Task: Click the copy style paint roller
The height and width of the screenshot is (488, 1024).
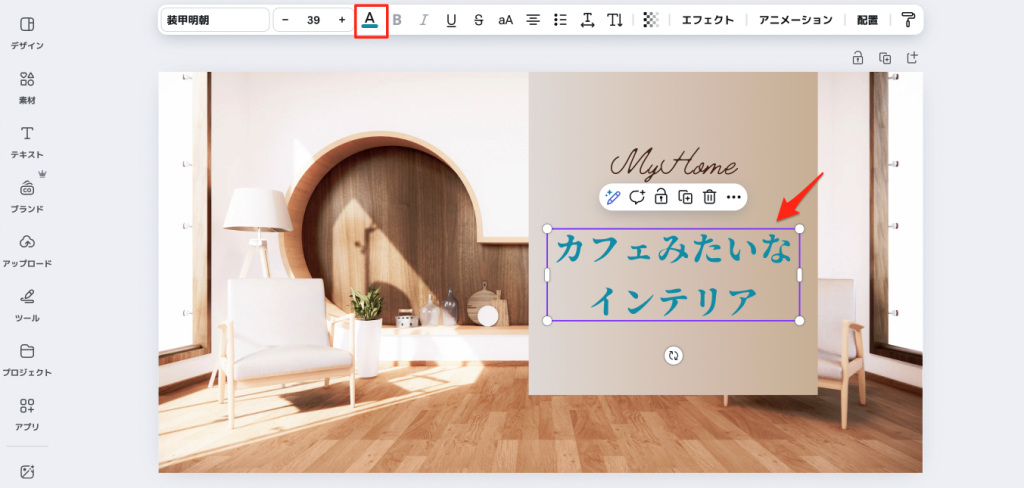Action: (907, 20)
